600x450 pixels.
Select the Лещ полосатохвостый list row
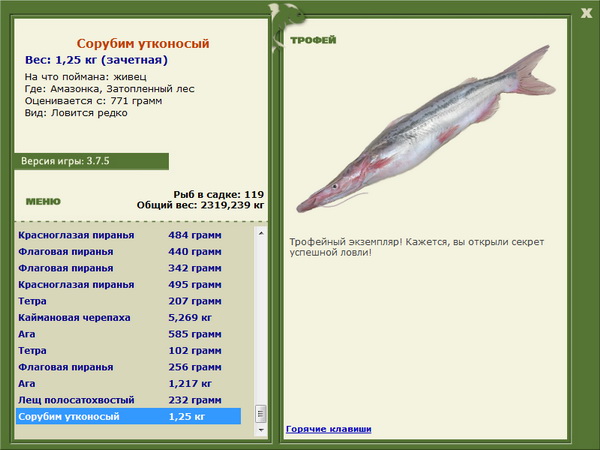point(120,399)
